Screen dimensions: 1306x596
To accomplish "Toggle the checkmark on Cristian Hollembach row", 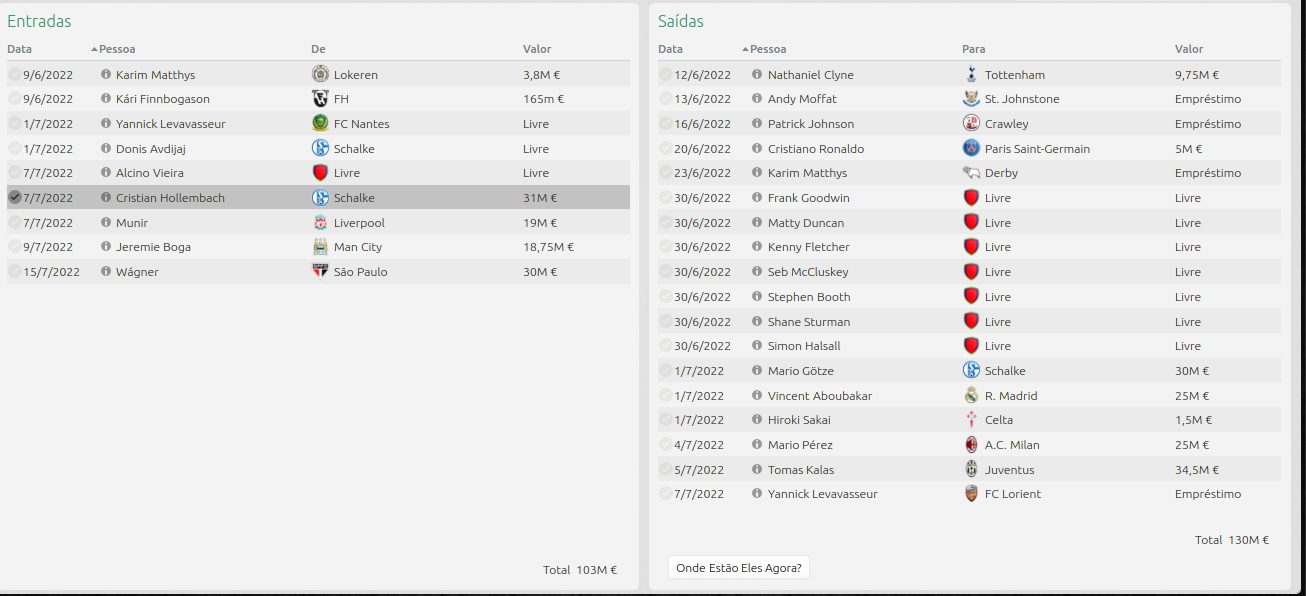I will point(14,198).
